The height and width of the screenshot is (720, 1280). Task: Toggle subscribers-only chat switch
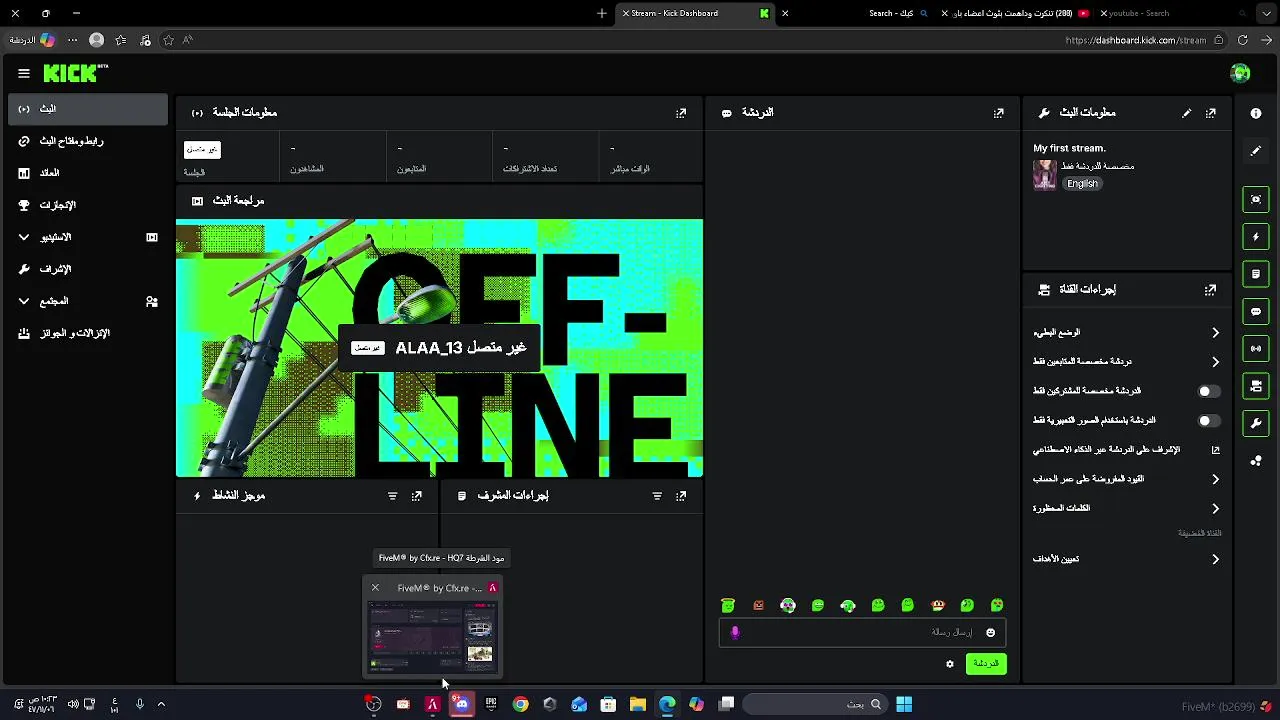click(x=1209, y=391)
